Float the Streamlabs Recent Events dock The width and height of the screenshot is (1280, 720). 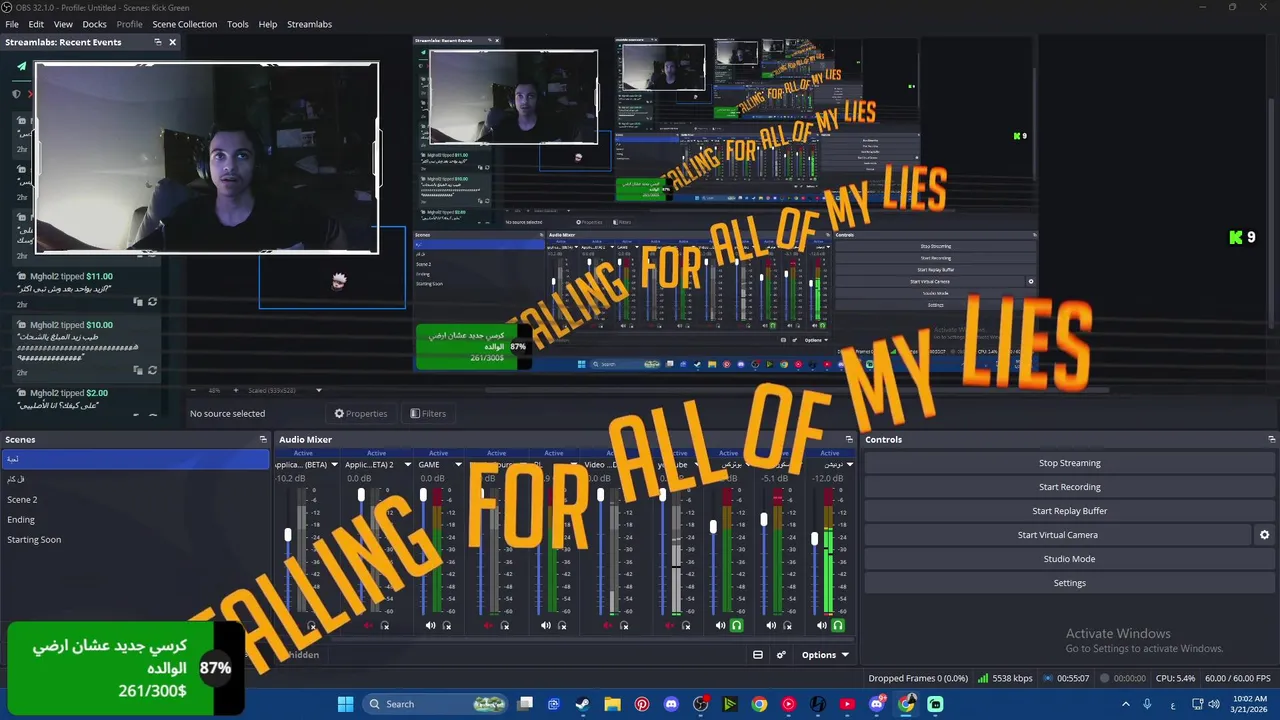[157, 42]
